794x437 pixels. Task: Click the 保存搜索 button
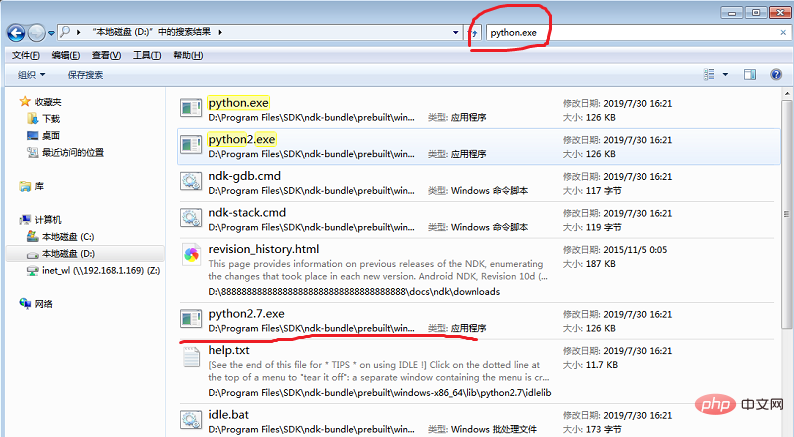click(85, 75)
